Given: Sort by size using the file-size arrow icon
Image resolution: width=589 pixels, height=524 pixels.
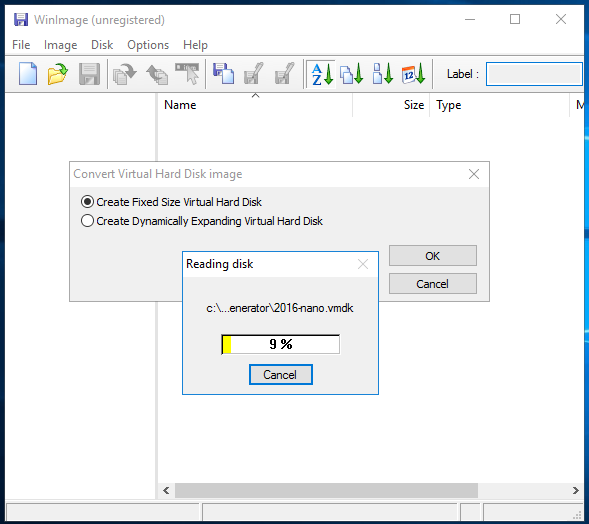Looking at the screenshot, I should 382,74.
